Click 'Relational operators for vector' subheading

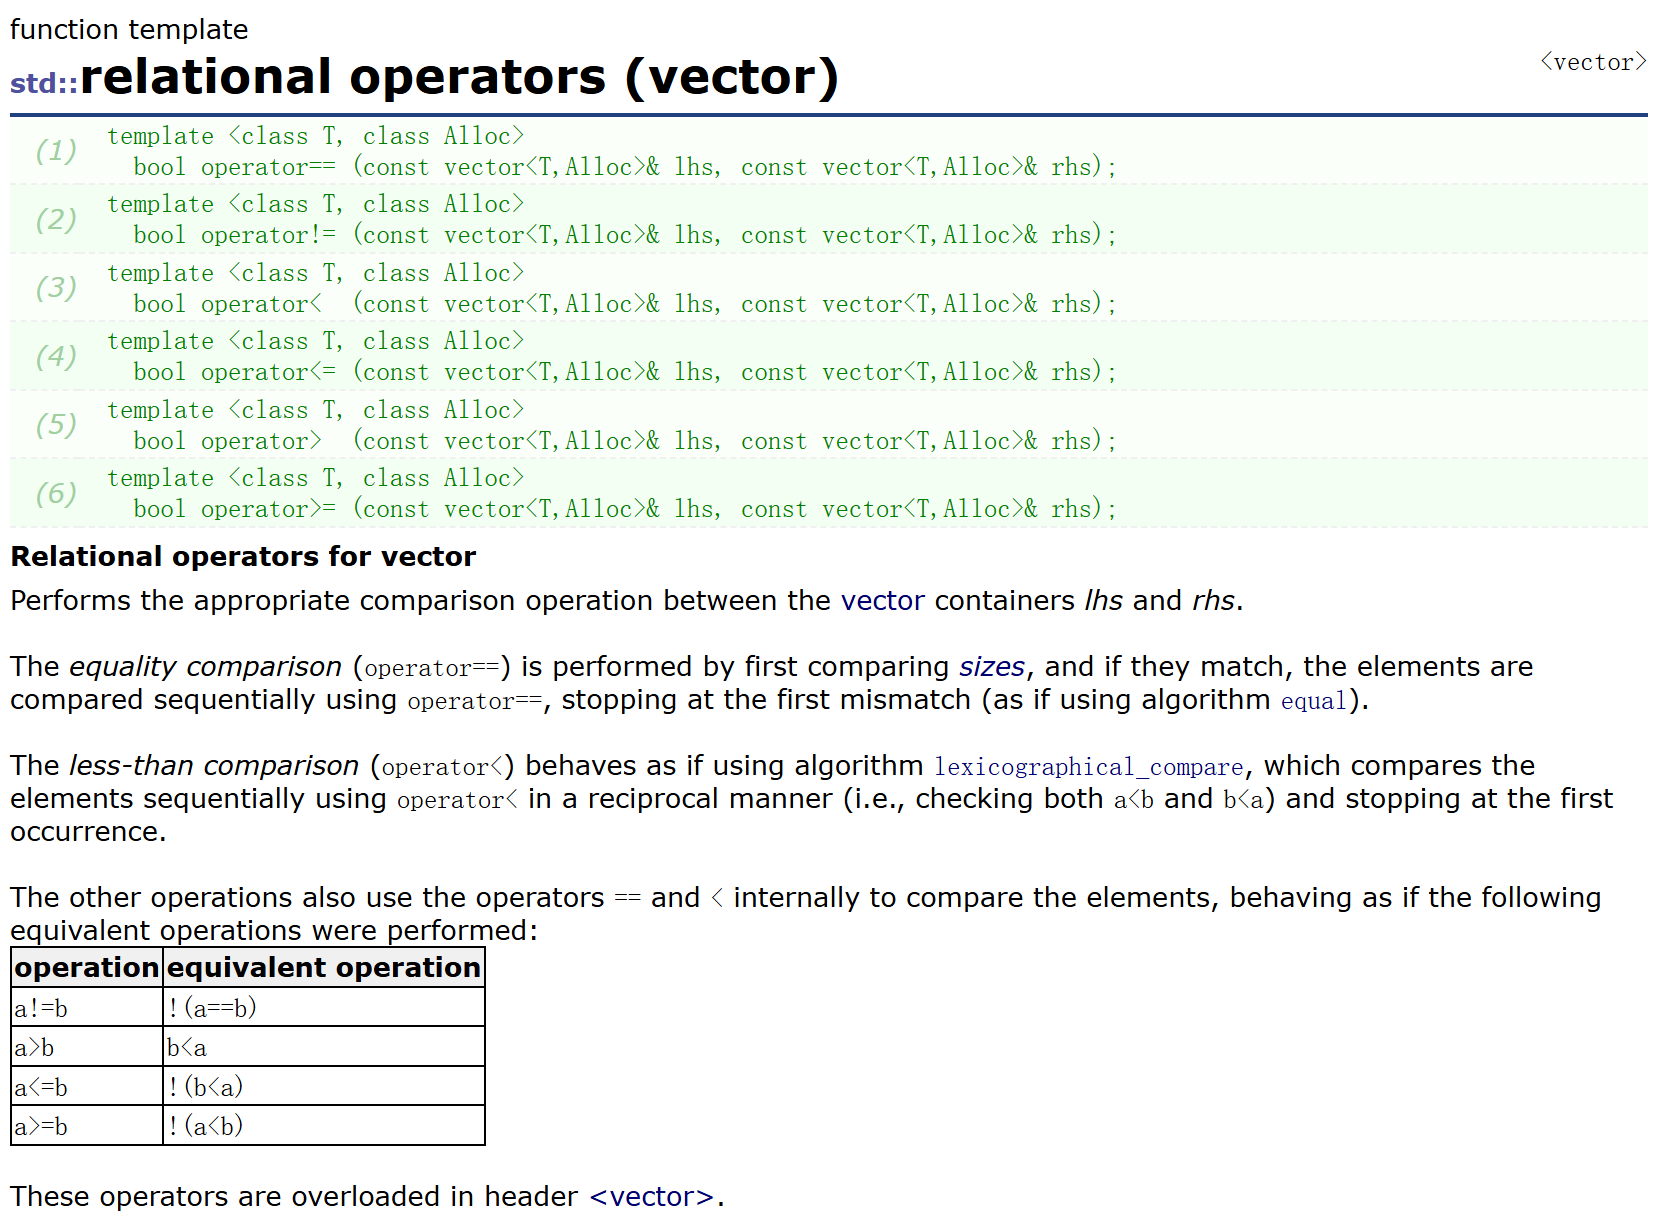click(243, 556)
